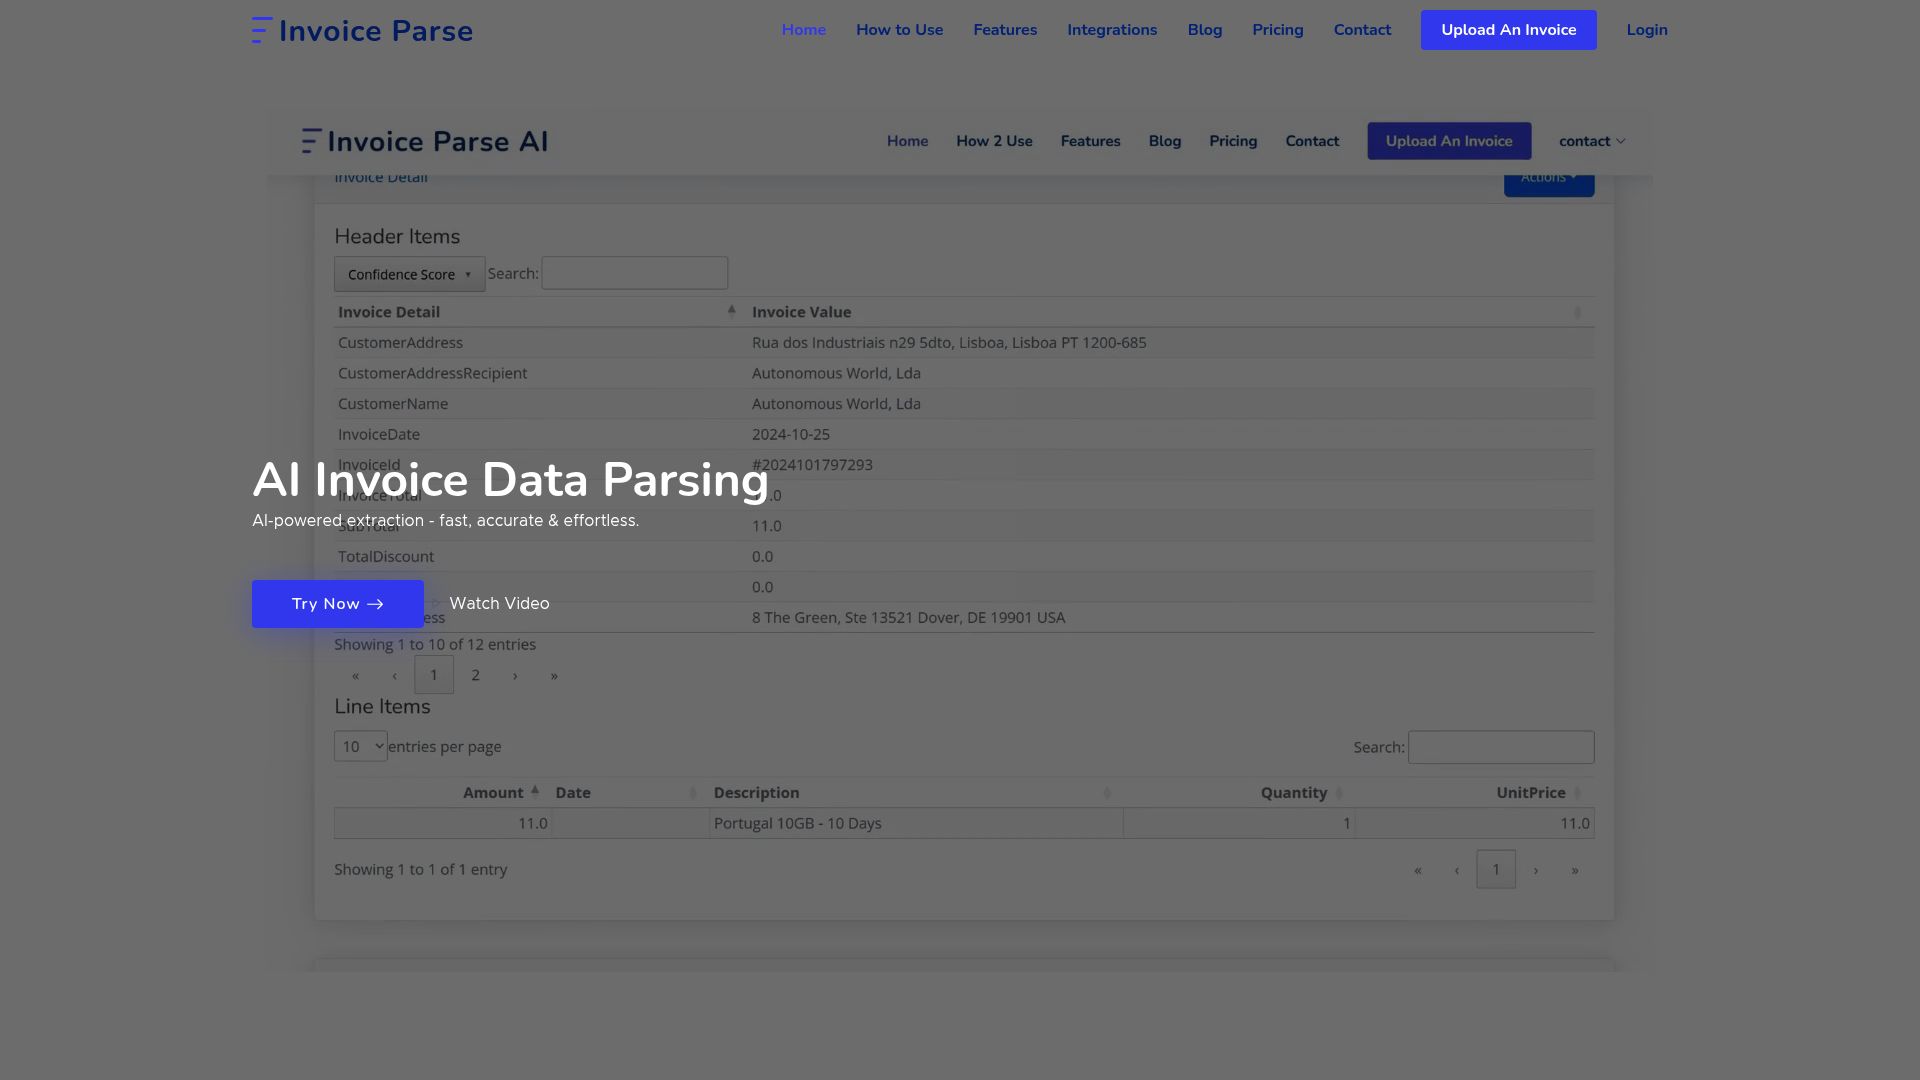The height and width of the screenshot is (1080, 1920).
Task: Click How 2 Use in preview nav
Action: [994, 141]
